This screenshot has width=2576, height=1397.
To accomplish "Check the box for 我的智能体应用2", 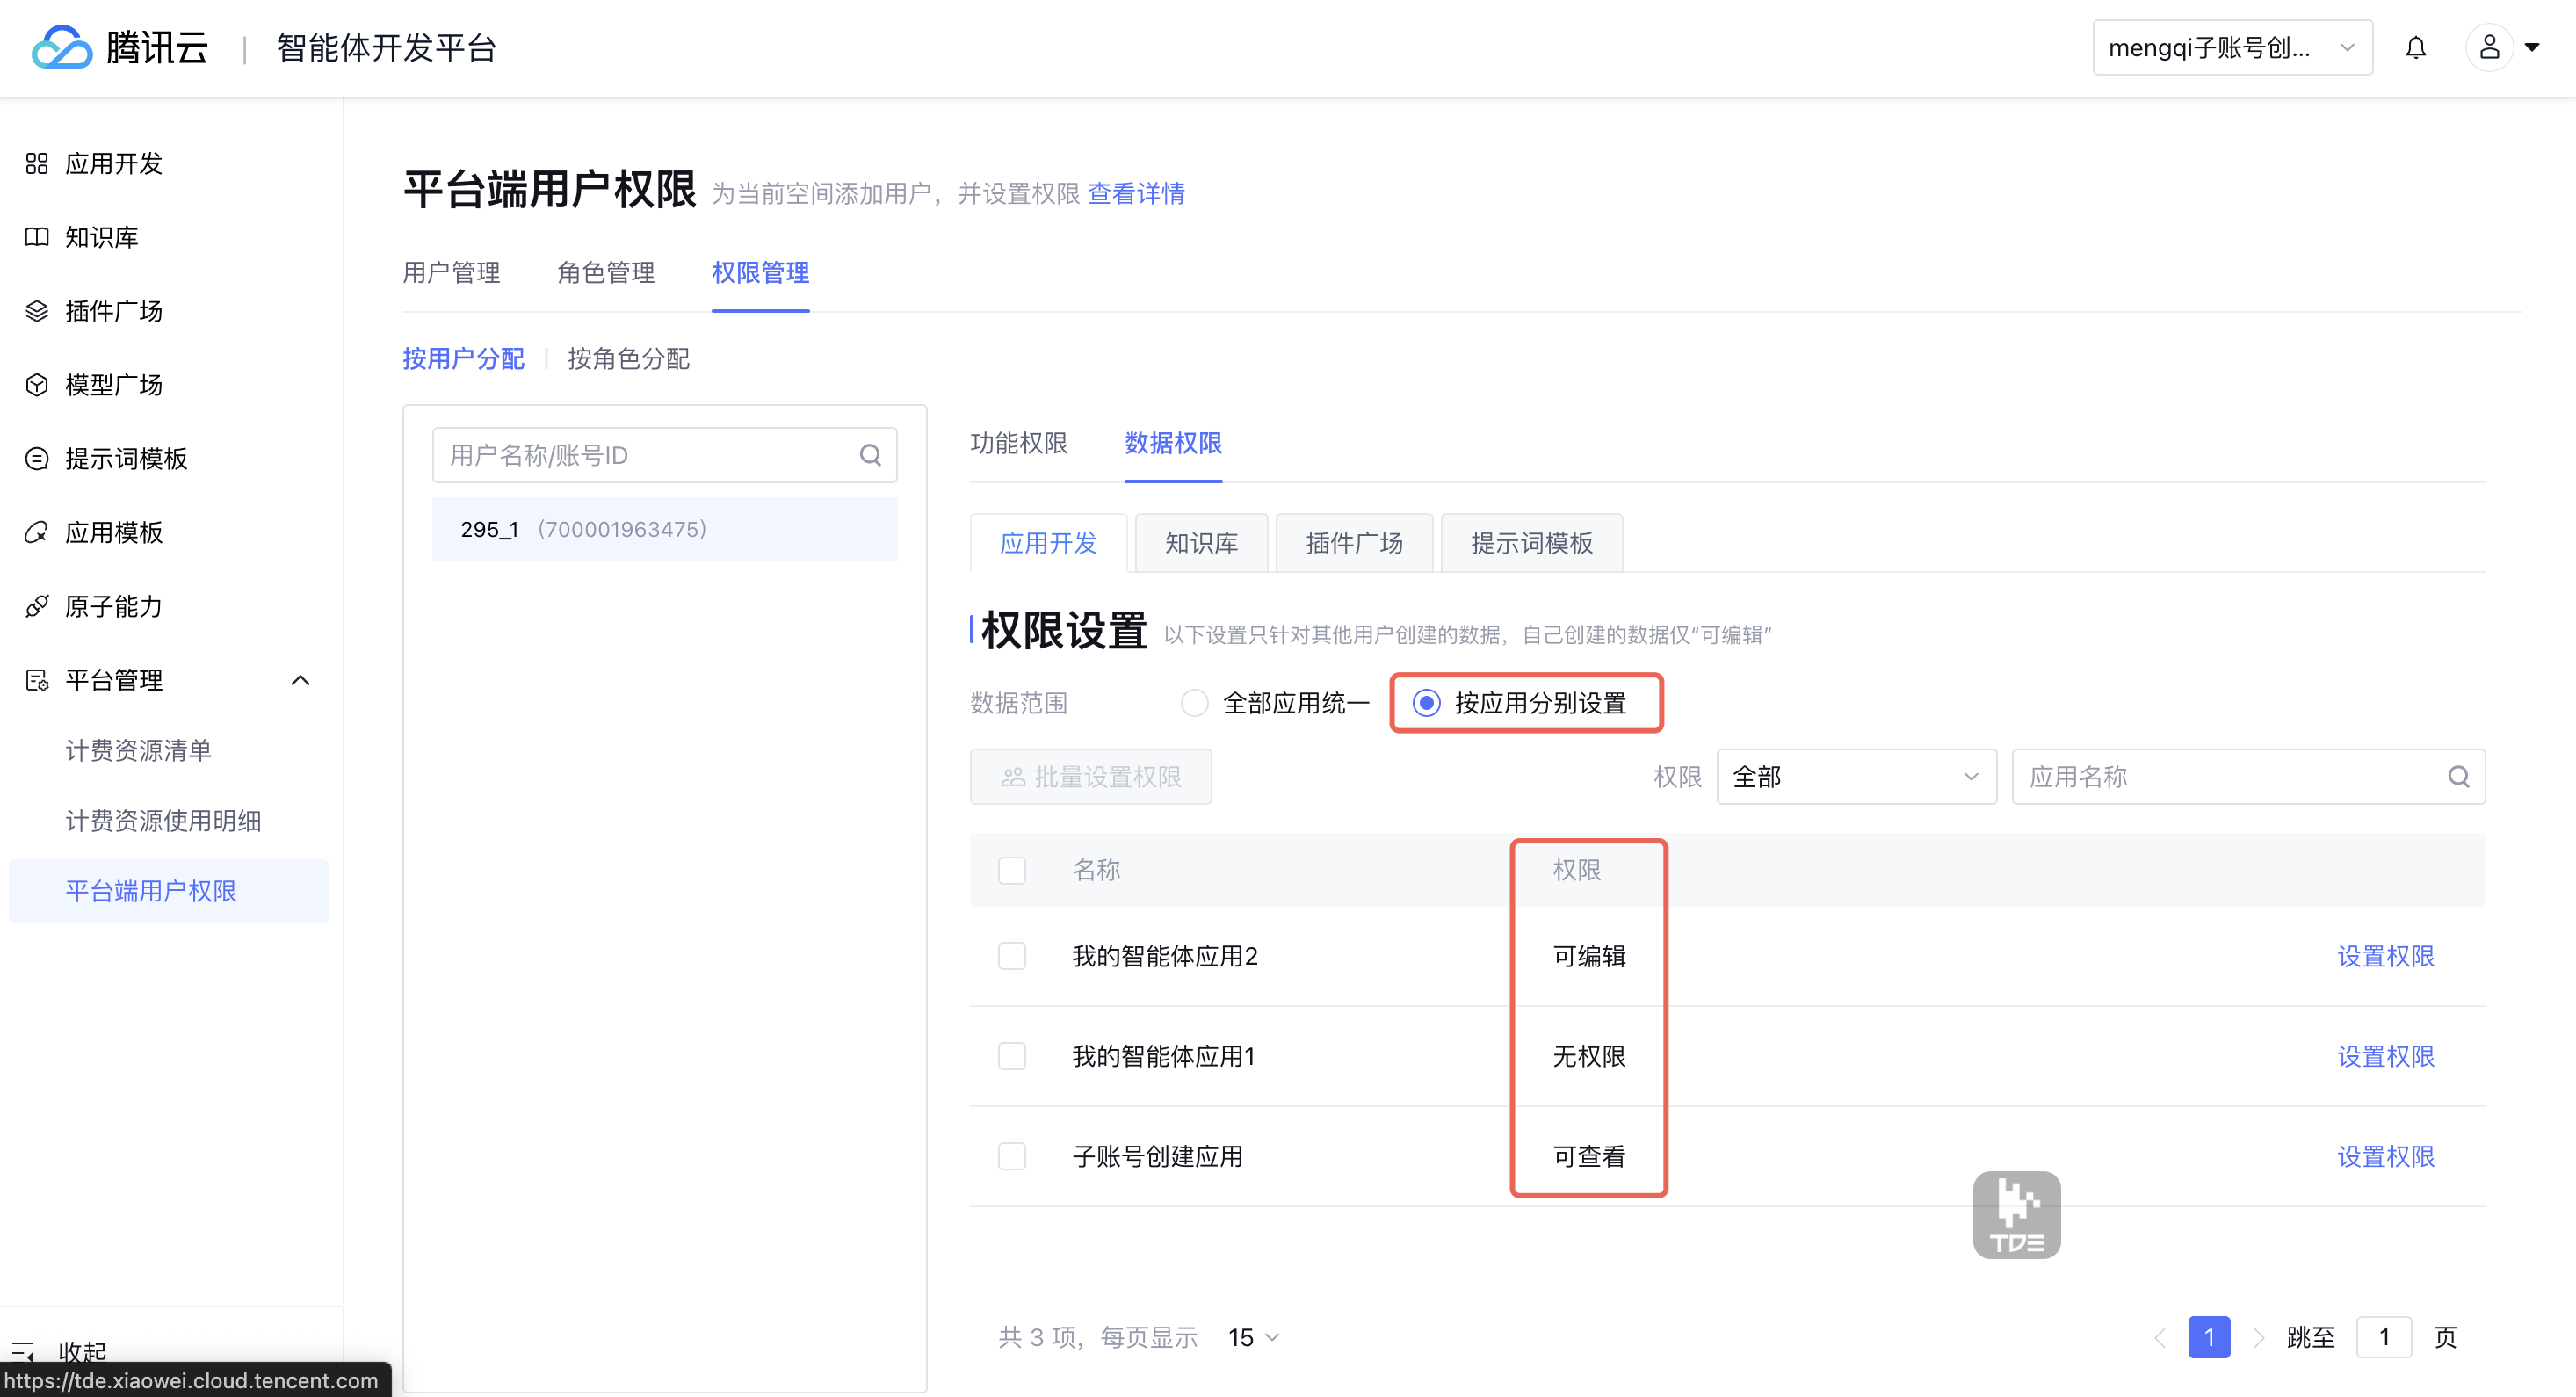I will [x=1012, y=956].
